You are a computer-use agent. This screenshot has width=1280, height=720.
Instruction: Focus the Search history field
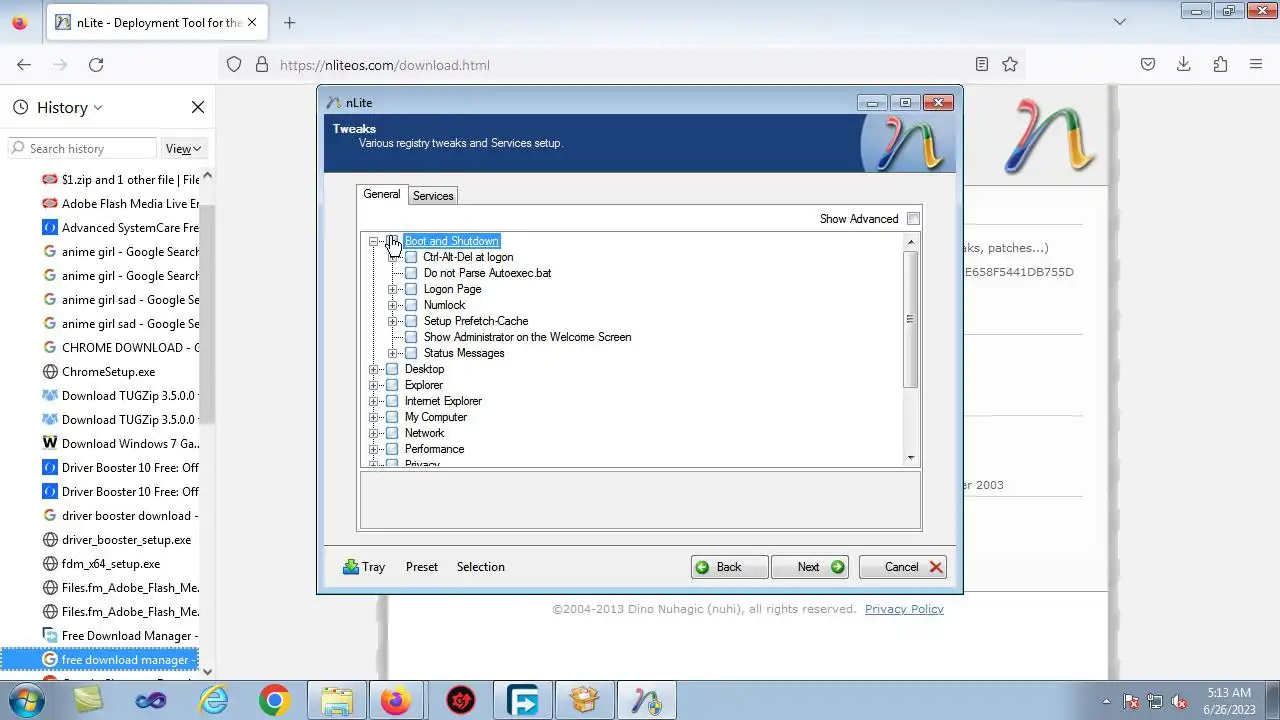pos(82,148)
